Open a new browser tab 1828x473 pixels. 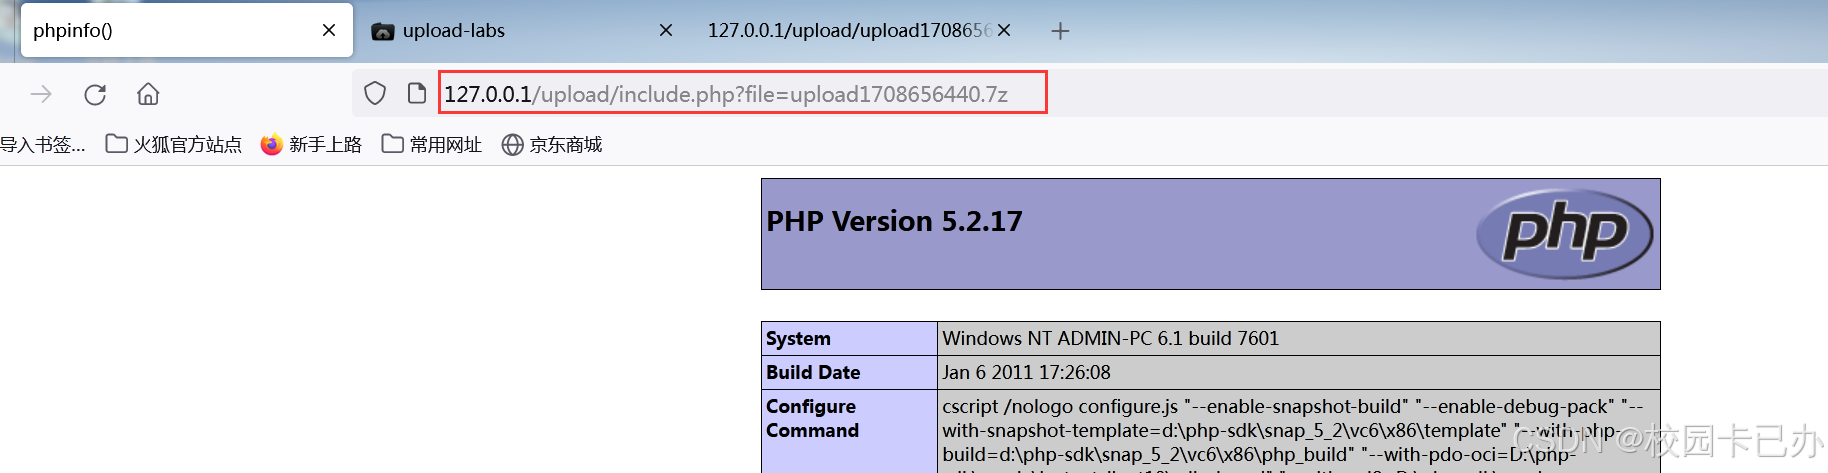click(1060, 31)
